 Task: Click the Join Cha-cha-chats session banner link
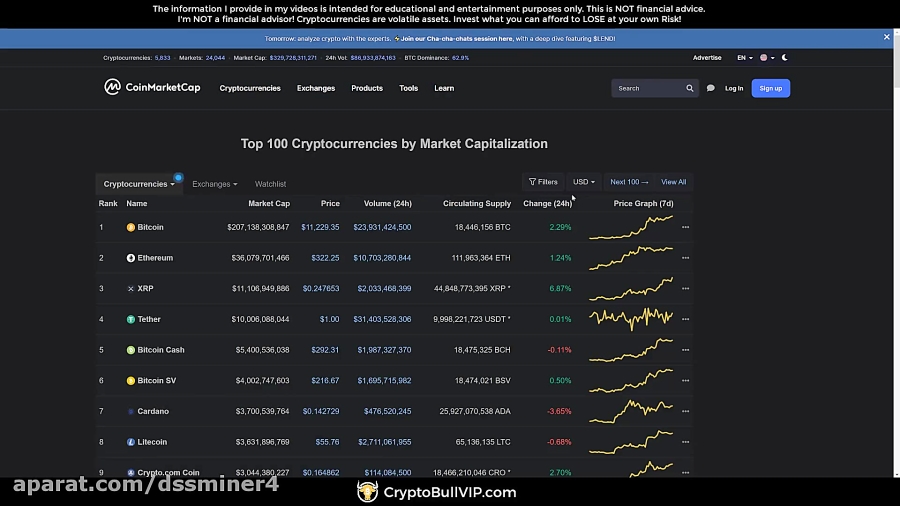[456, 38]
